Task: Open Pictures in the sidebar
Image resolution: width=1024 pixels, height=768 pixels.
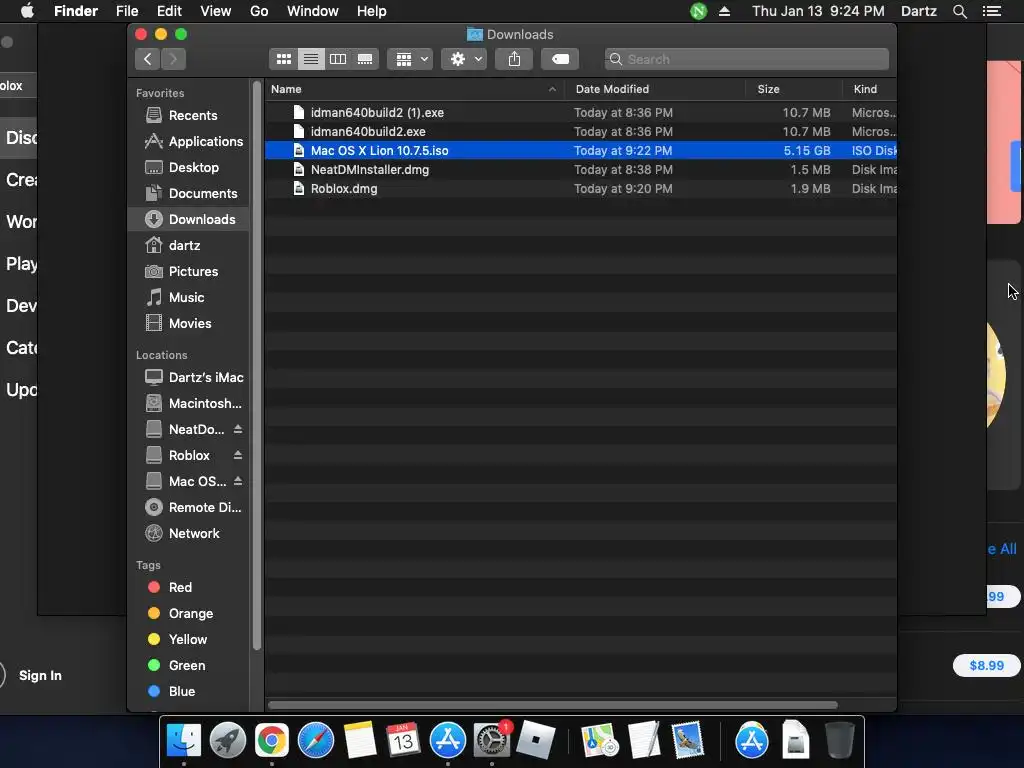Action: [x=189, y=272]
